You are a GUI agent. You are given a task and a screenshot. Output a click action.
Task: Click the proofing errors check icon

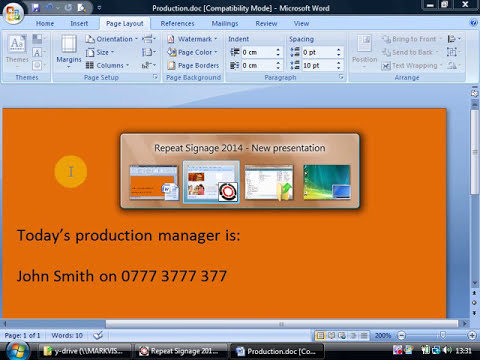[x=98, y=335]
